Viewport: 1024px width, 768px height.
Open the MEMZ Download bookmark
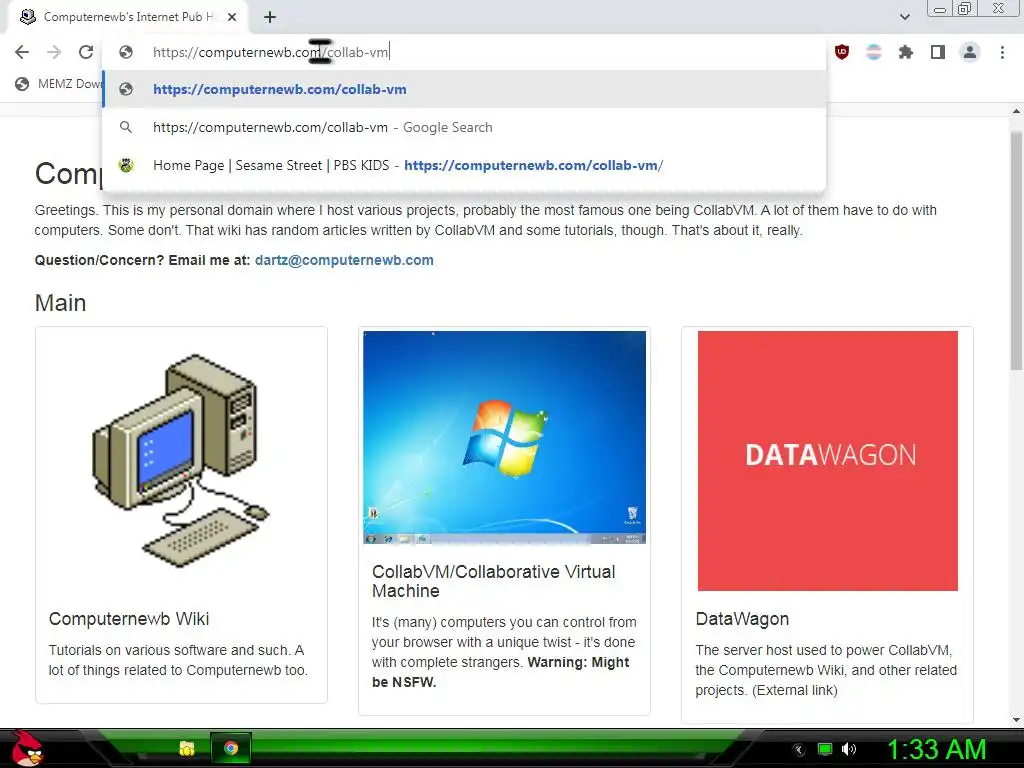tap(59, 84)
